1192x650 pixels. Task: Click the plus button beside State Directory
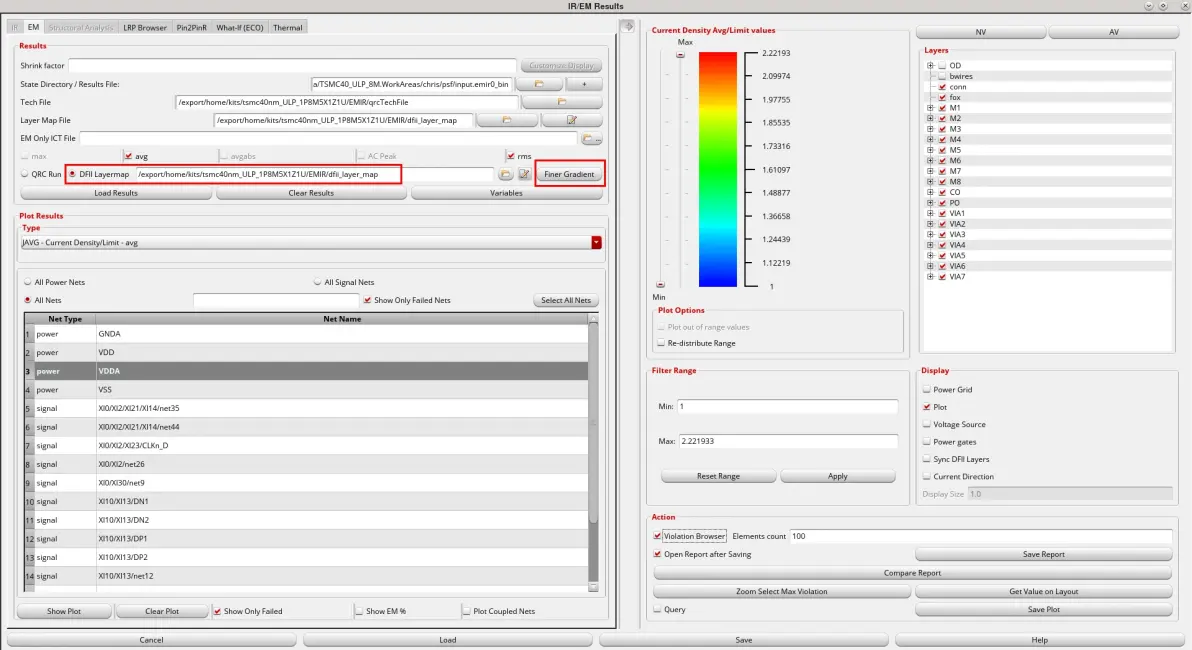pyautogui.click(x=584, y=84)
